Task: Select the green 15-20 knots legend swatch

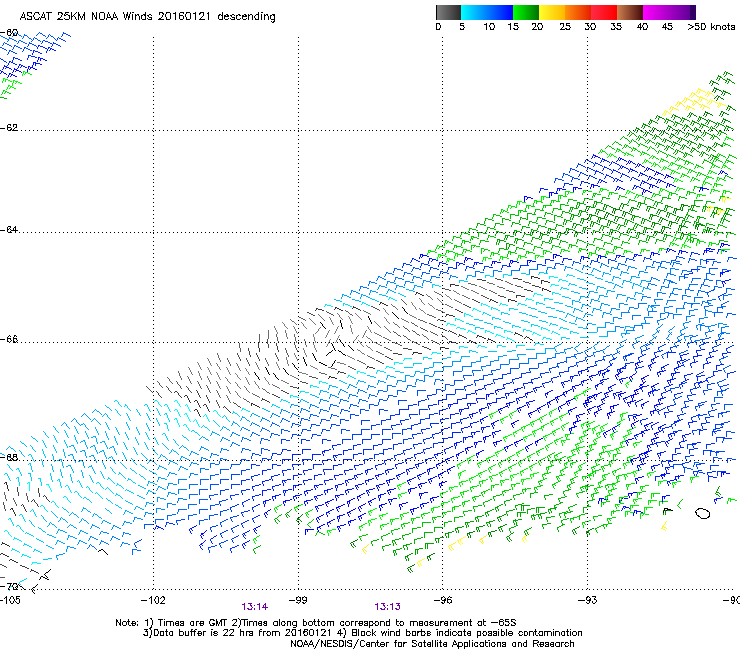Action: click(526, 12)
